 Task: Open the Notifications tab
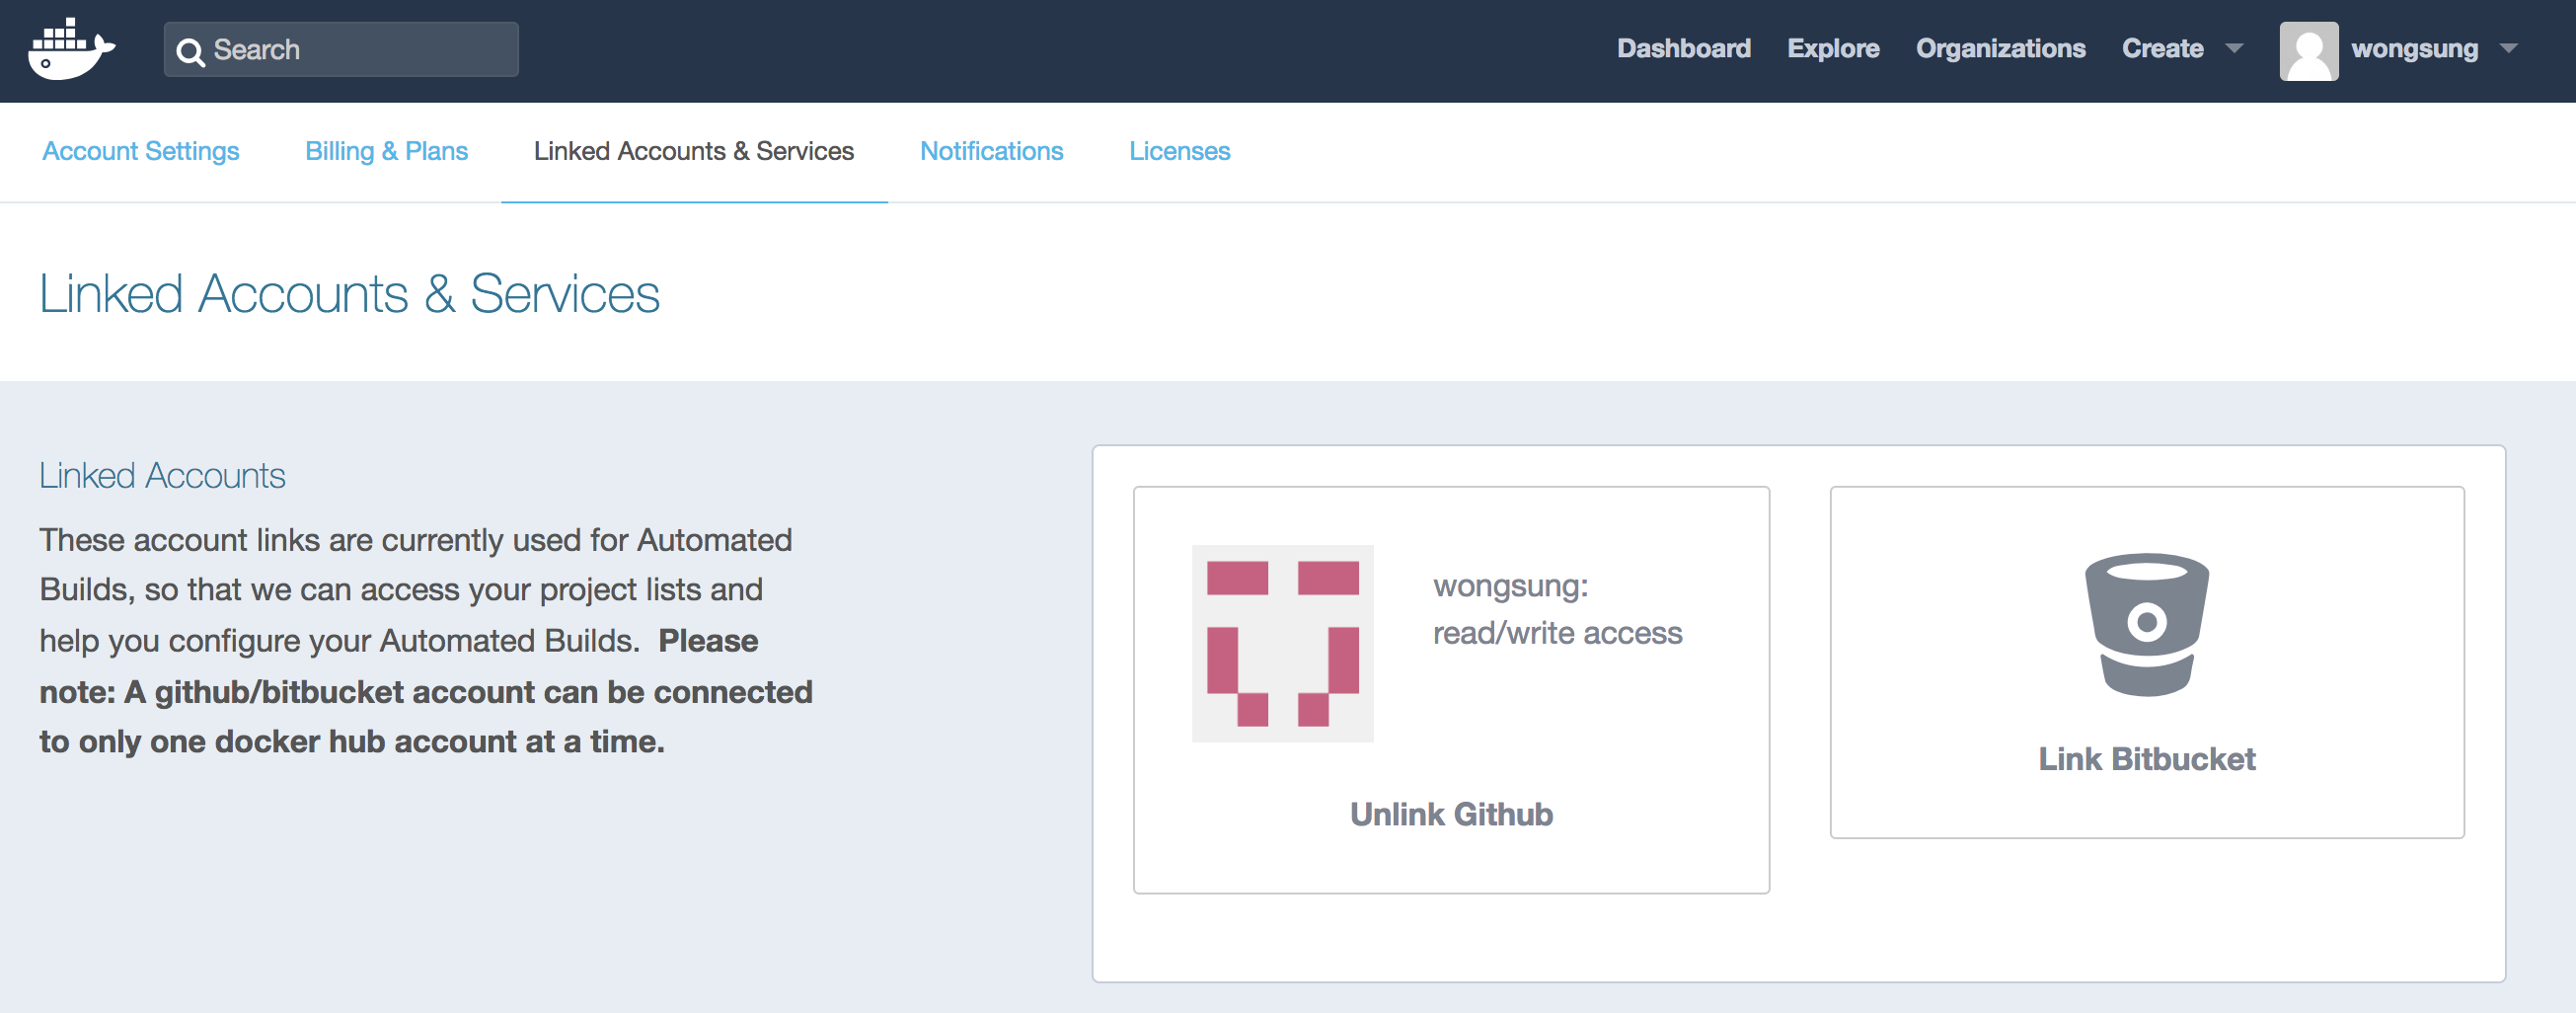991,151
